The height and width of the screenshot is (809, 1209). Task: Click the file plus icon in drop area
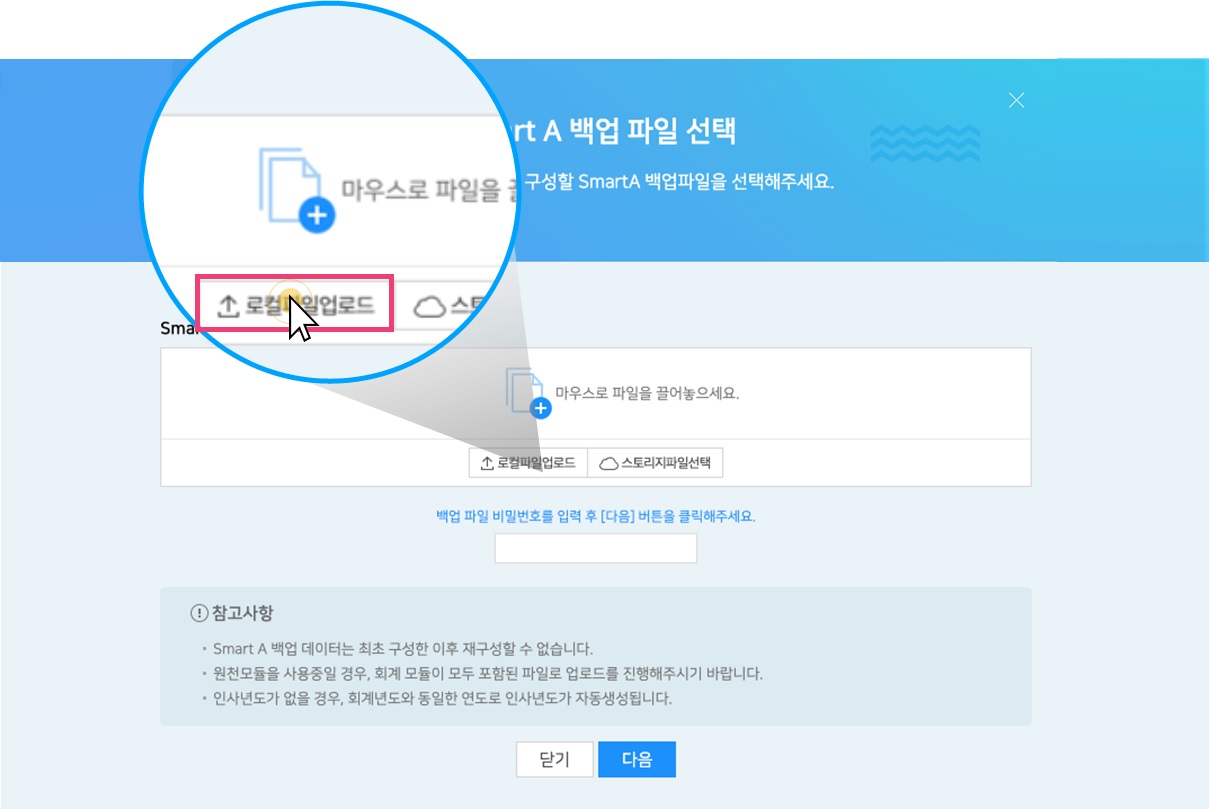528,391
